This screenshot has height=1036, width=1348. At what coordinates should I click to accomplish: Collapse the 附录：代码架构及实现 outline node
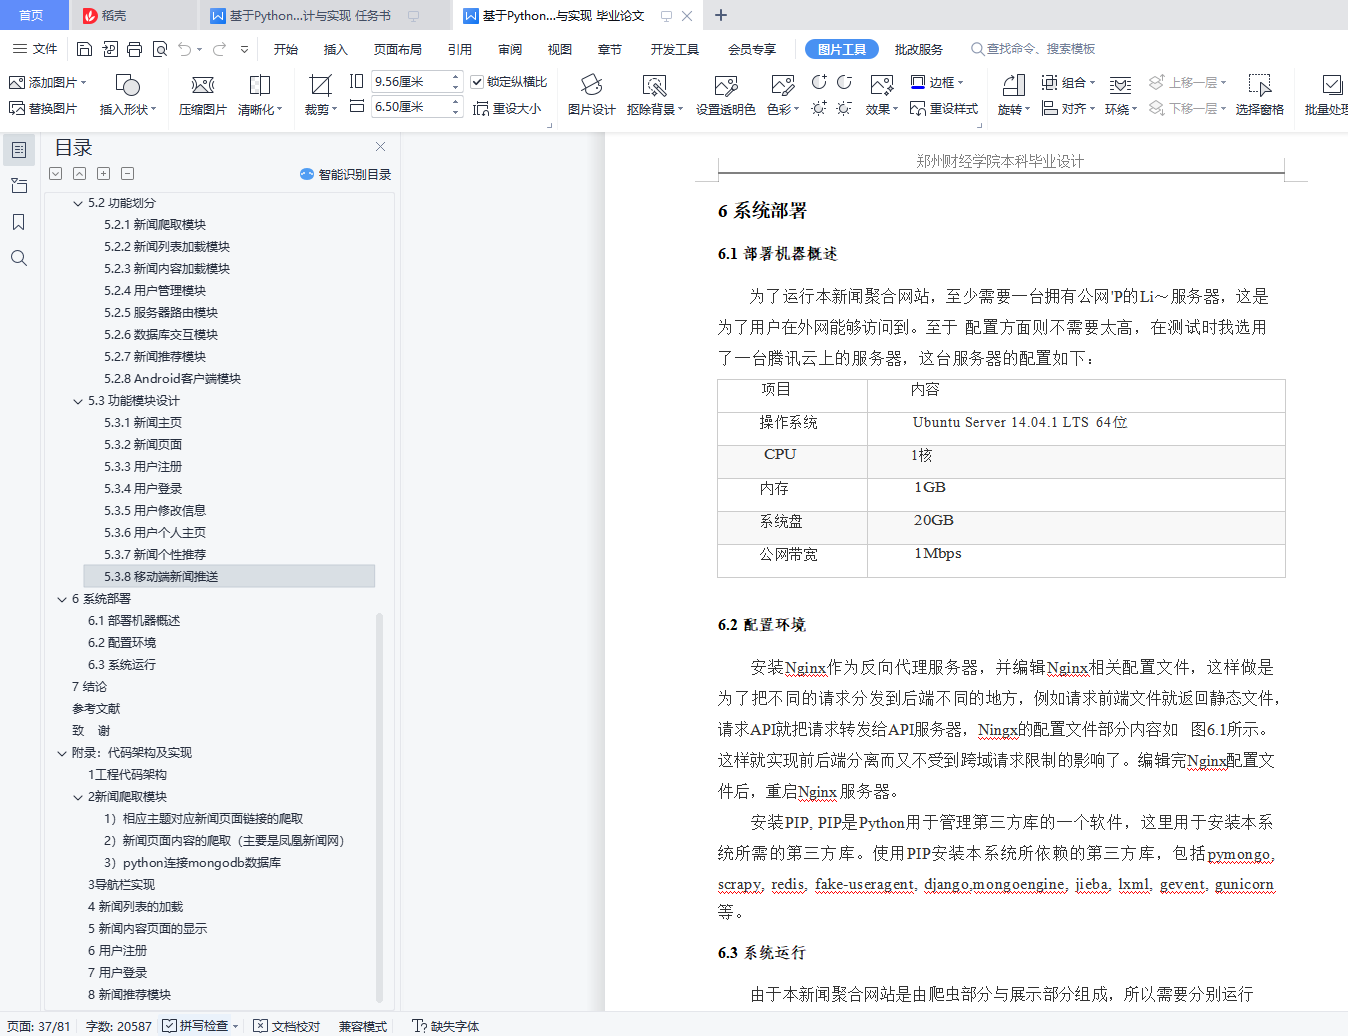tap(62, 753)
